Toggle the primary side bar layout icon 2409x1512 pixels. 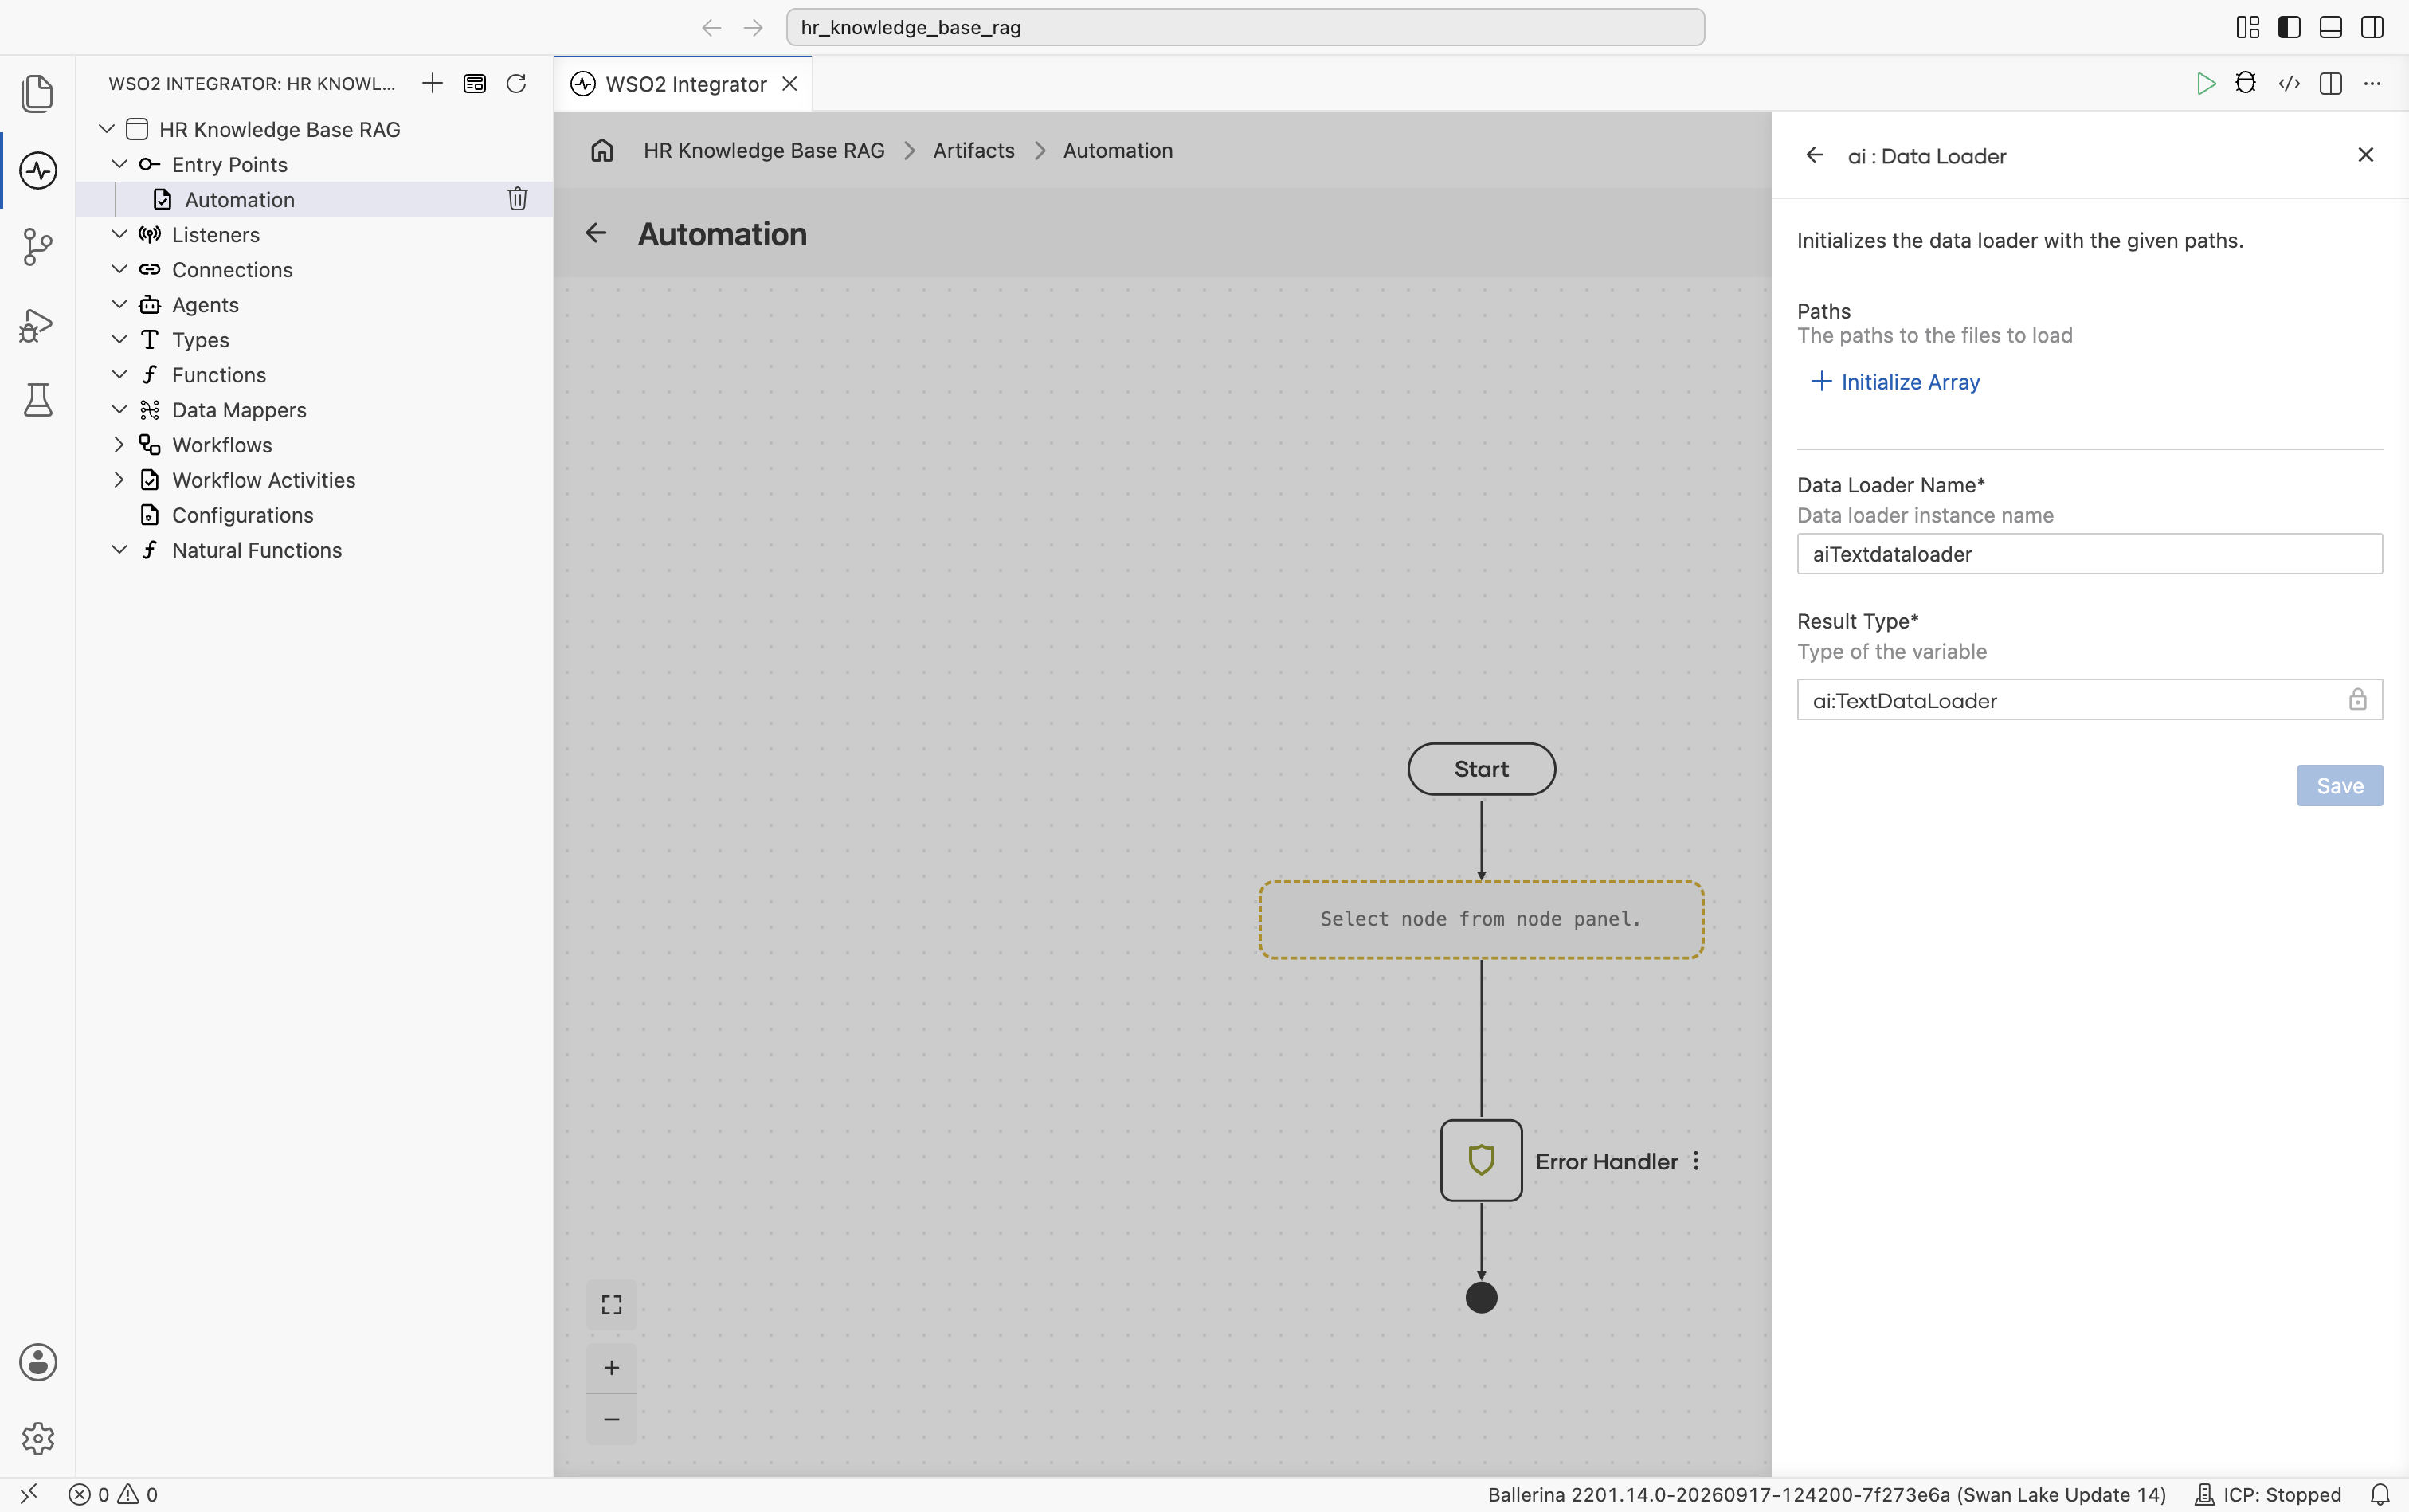(2289, 27)
